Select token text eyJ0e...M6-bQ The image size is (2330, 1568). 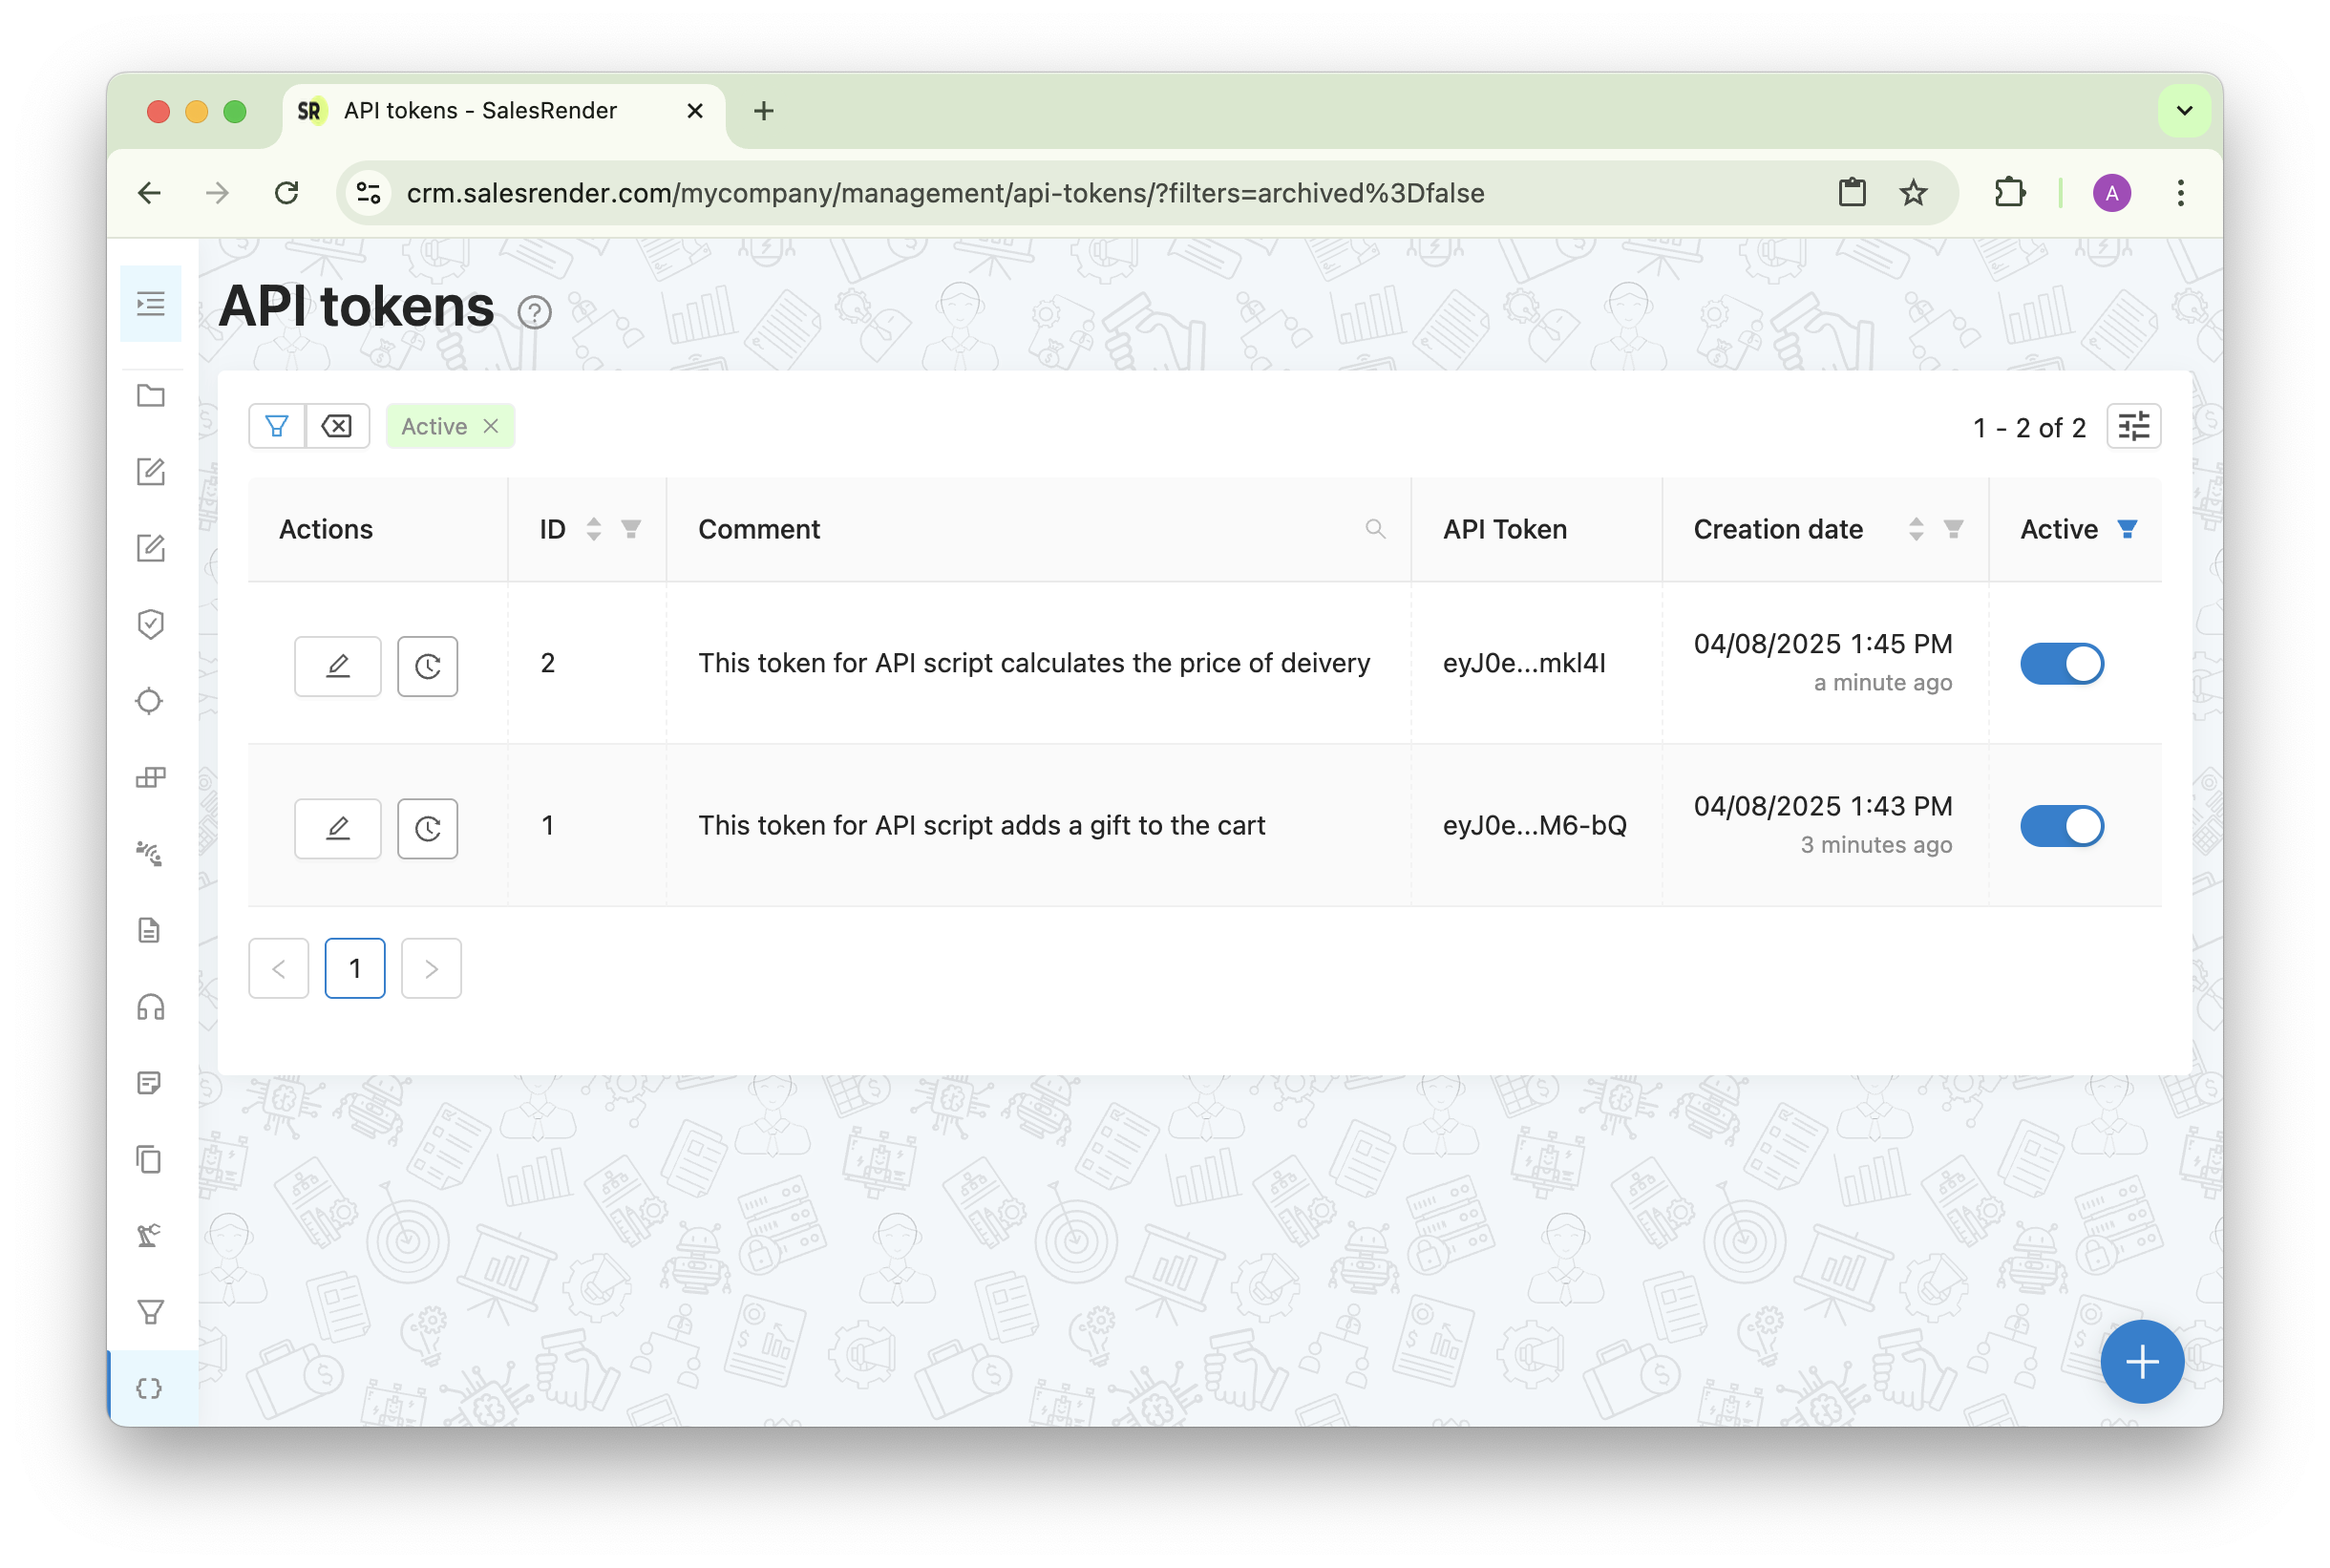click(1534, 825)
